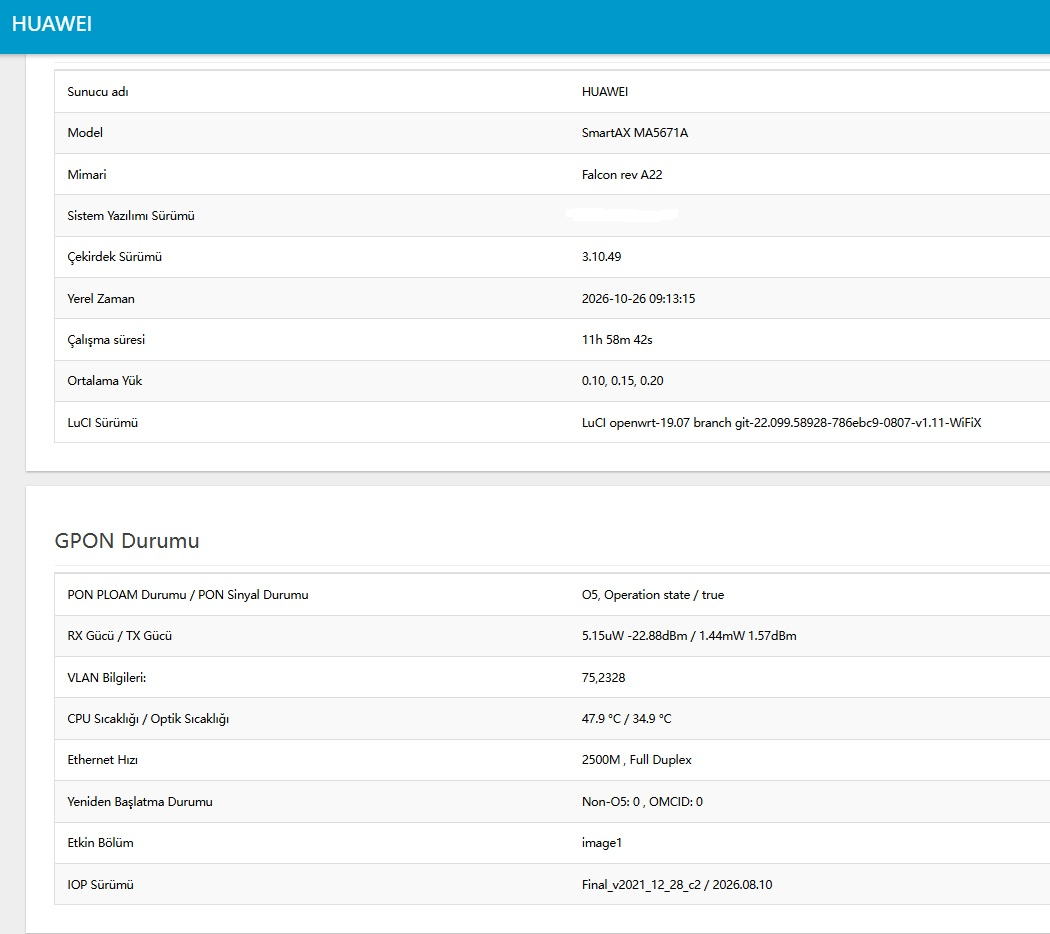Click the 'Etkin Bölüm' label

100,842
